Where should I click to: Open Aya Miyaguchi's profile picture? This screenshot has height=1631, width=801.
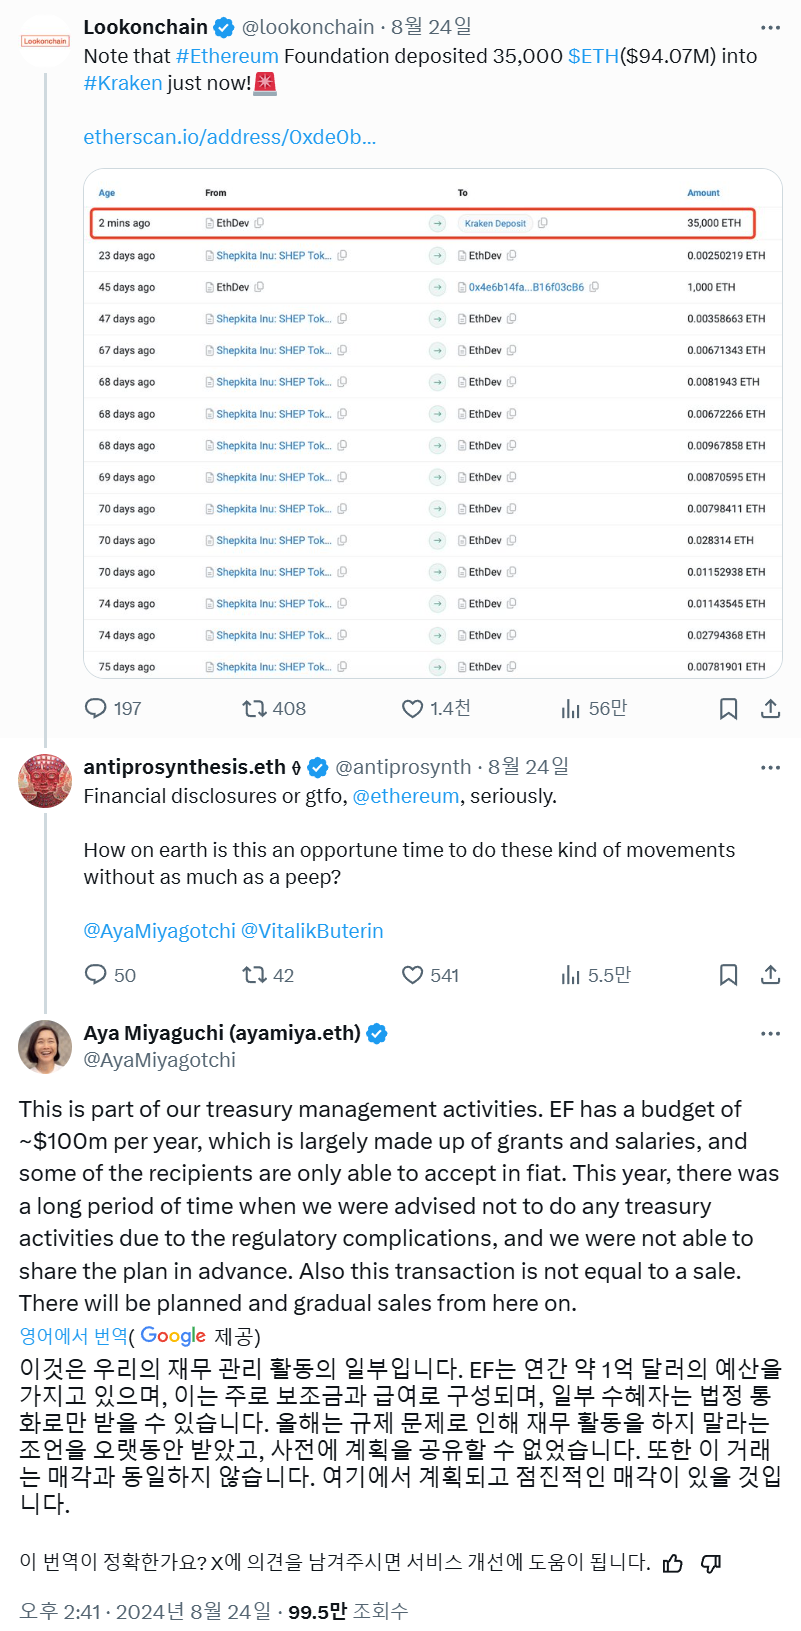pyautogui.click(x=45, y=1046)
